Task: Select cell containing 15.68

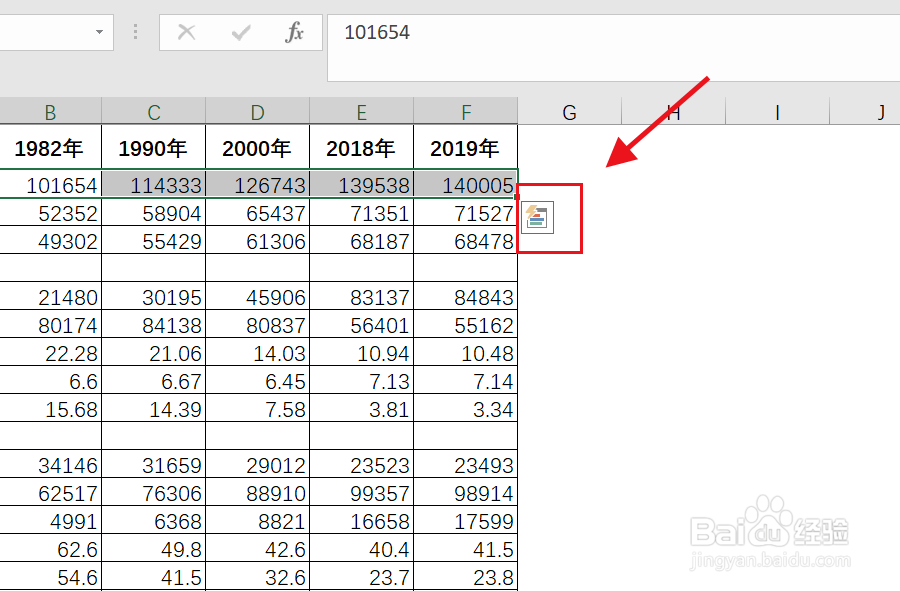Action: (51, 408)
